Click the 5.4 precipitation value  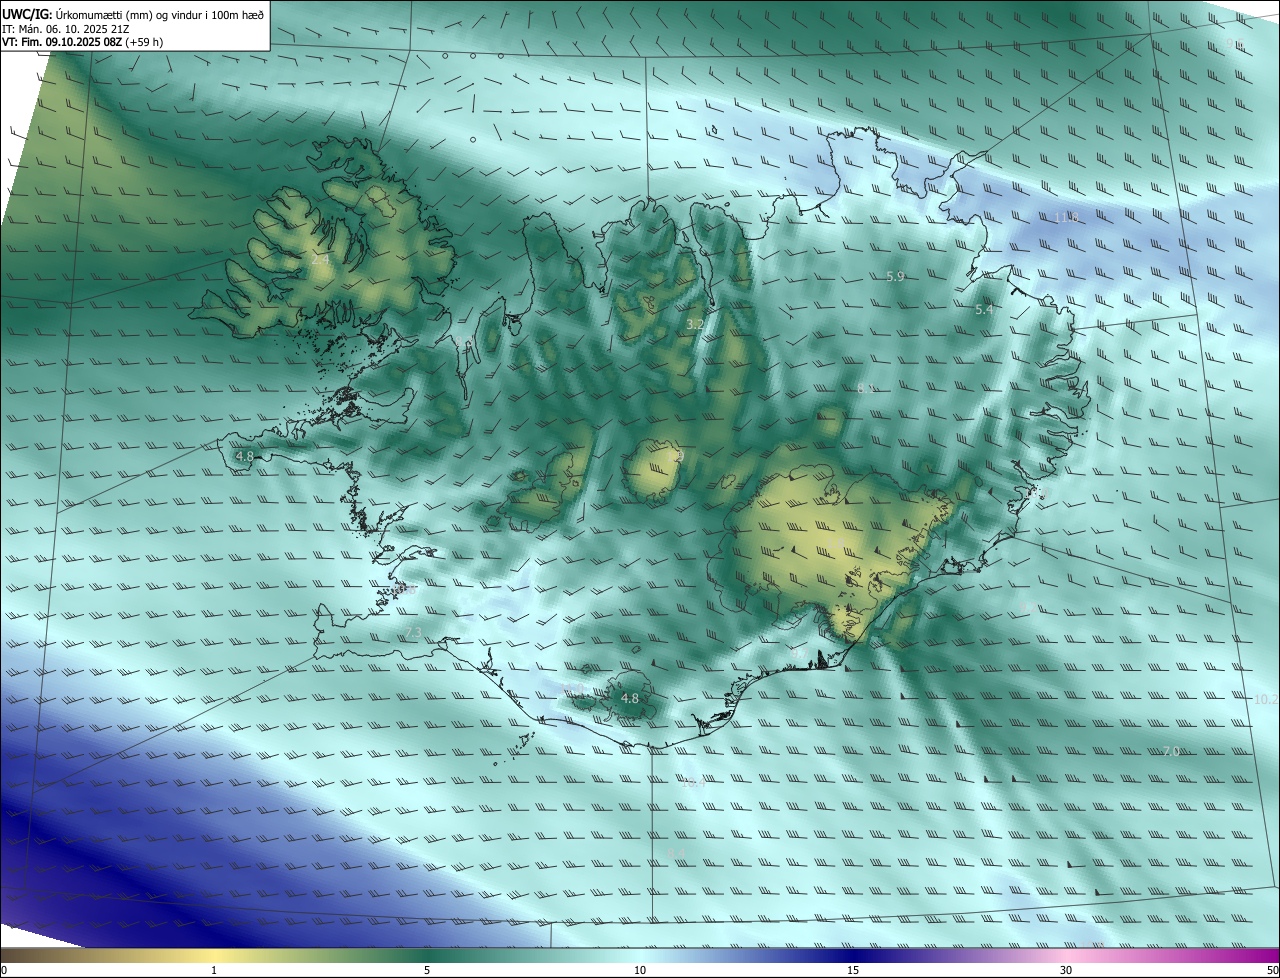pos(984,310)
